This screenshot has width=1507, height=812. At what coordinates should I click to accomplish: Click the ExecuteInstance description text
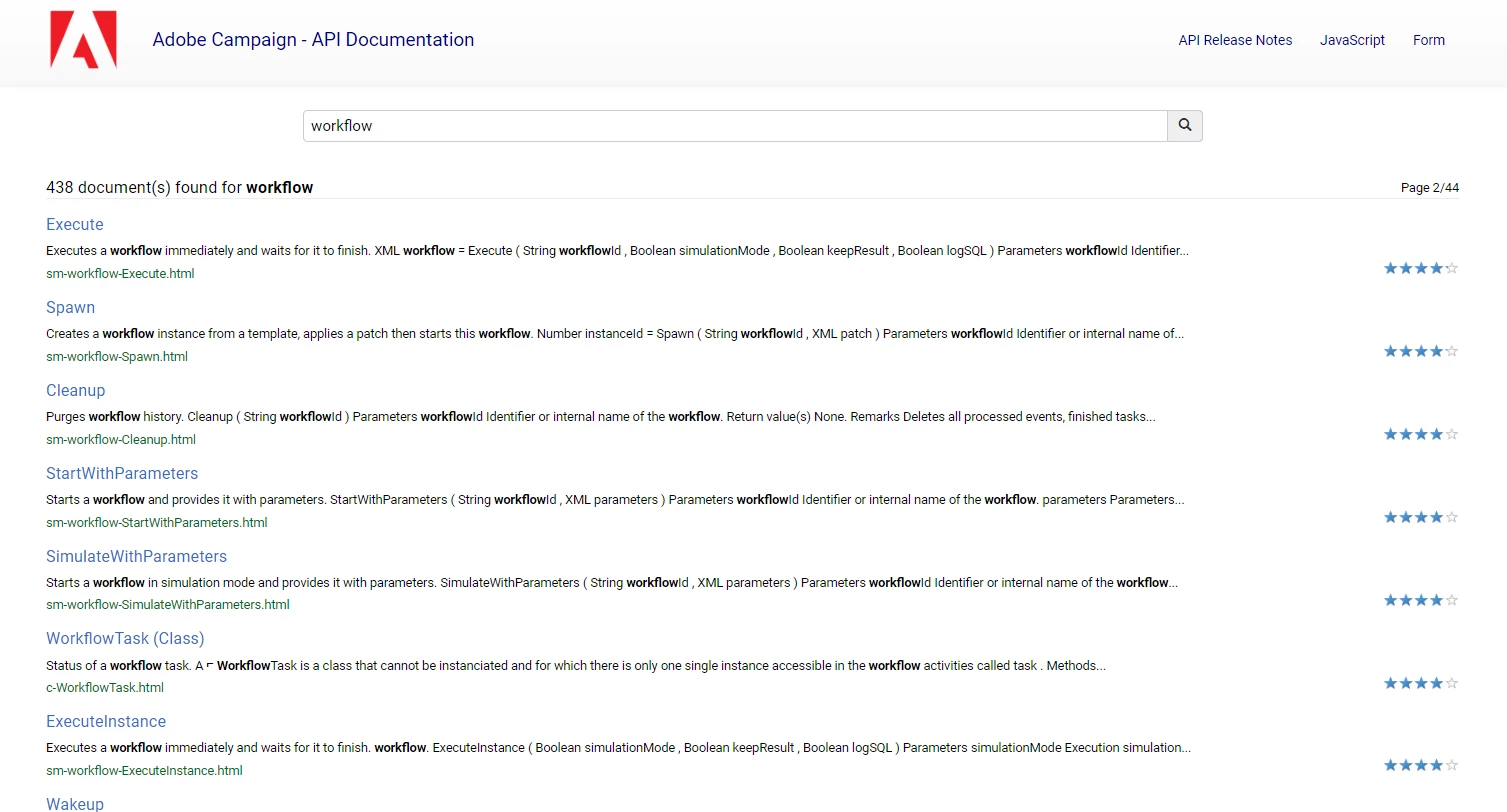click(x=618, y=748)
